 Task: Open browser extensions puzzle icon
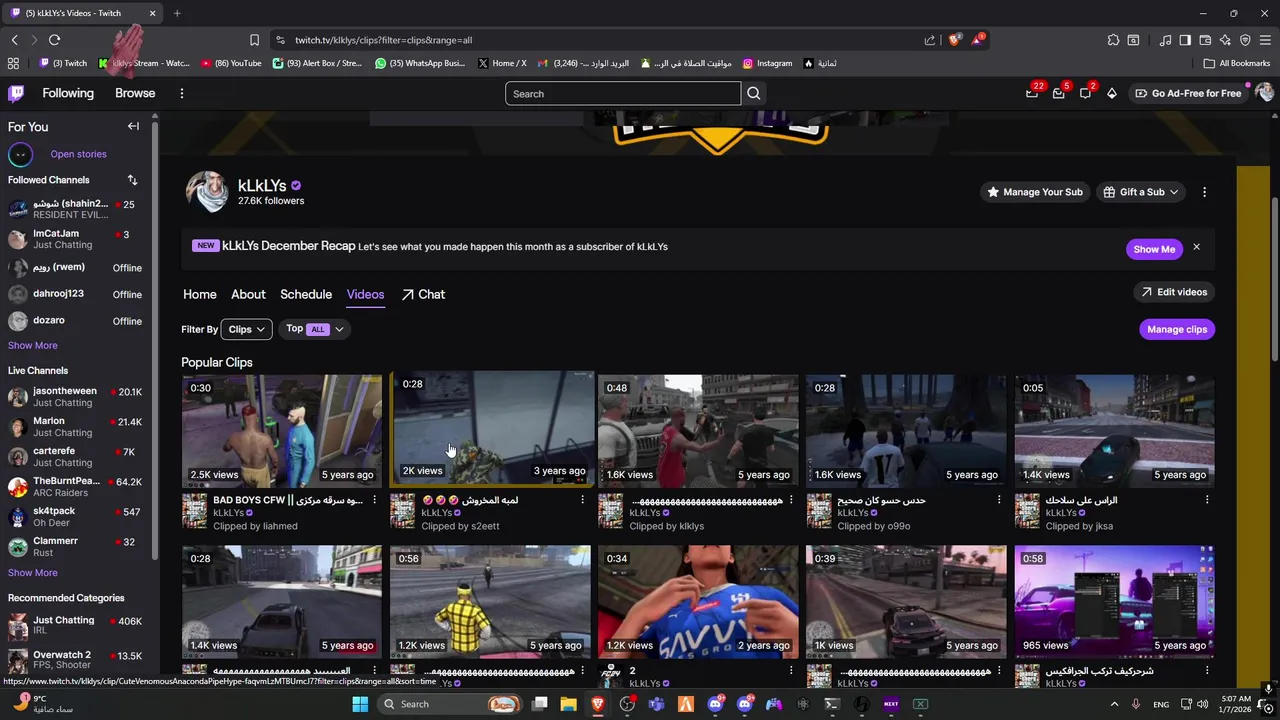point(1113,40)
